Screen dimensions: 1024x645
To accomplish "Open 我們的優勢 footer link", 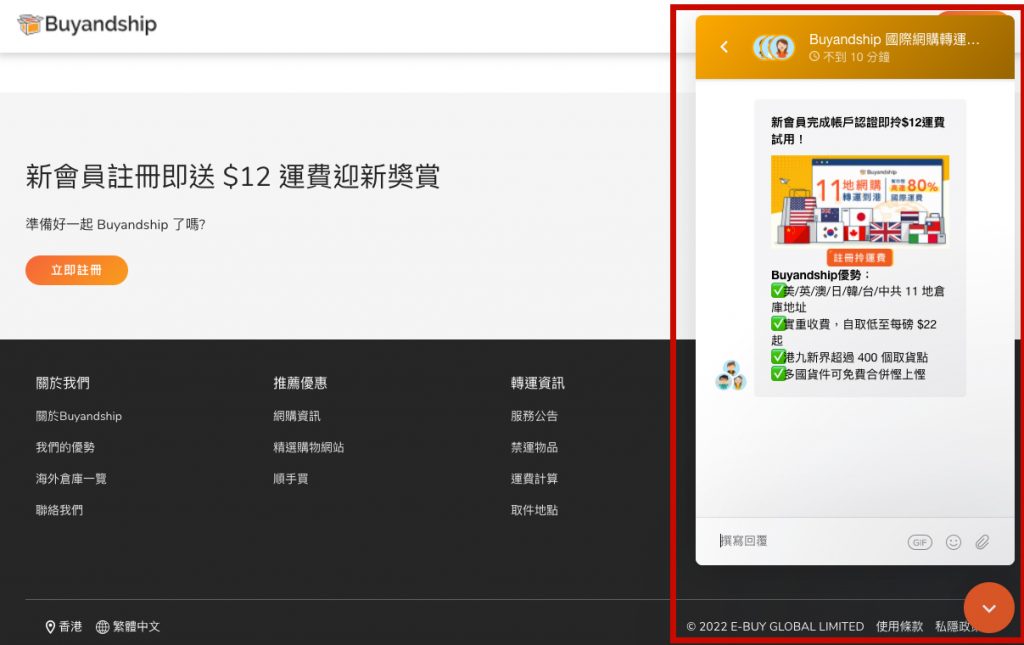I will click(x=65, y=448).
